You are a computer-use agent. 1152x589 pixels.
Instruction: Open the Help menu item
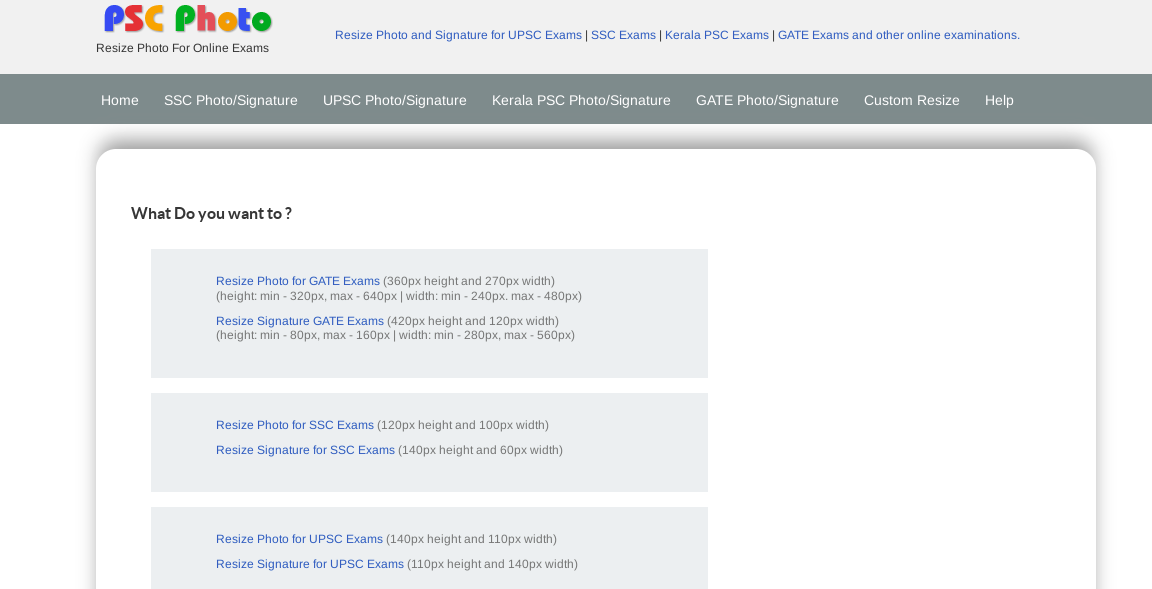tap(999, 100)
